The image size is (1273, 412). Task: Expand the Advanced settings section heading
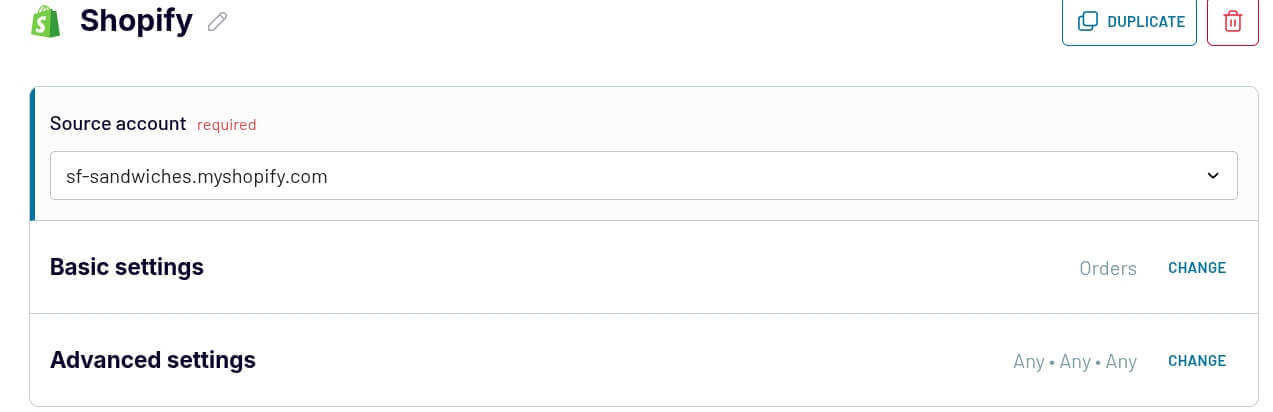(153, 360)
